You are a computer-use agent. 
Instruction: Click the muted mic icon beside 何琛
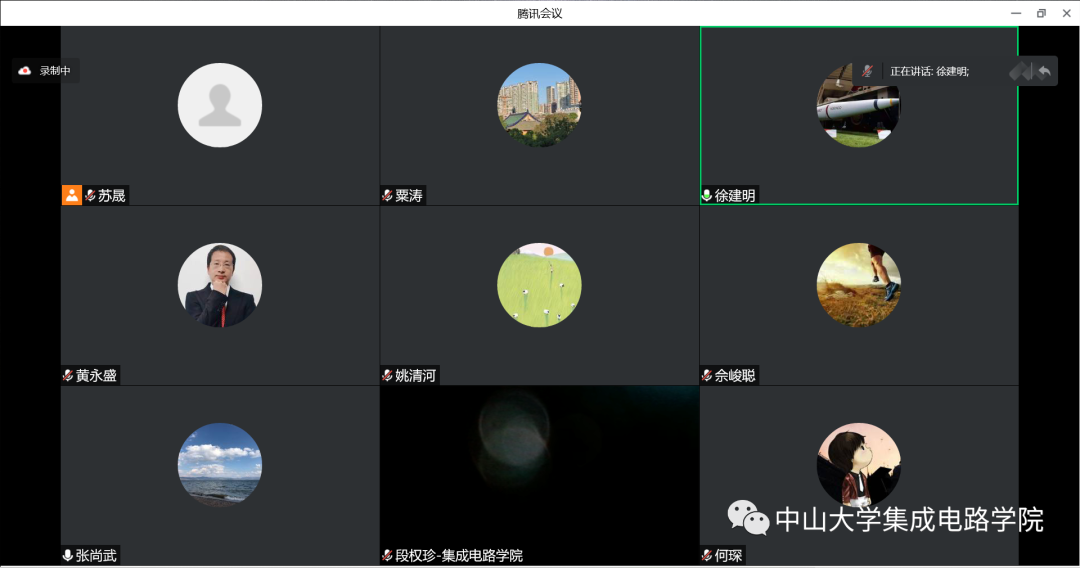pos(707,556)
